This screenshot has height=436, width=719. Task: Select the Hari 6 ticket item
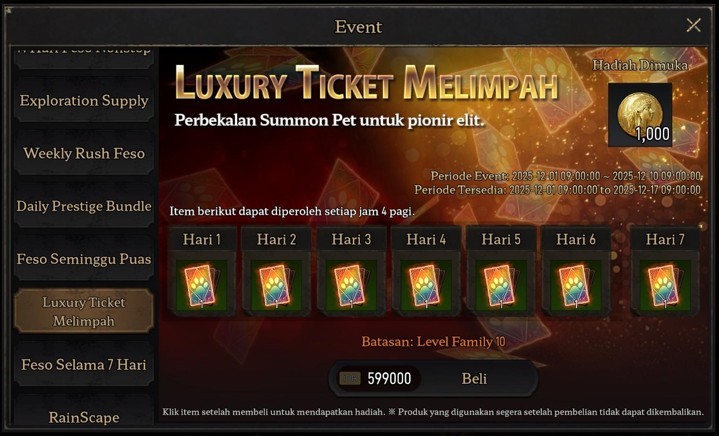pos(575,286)
